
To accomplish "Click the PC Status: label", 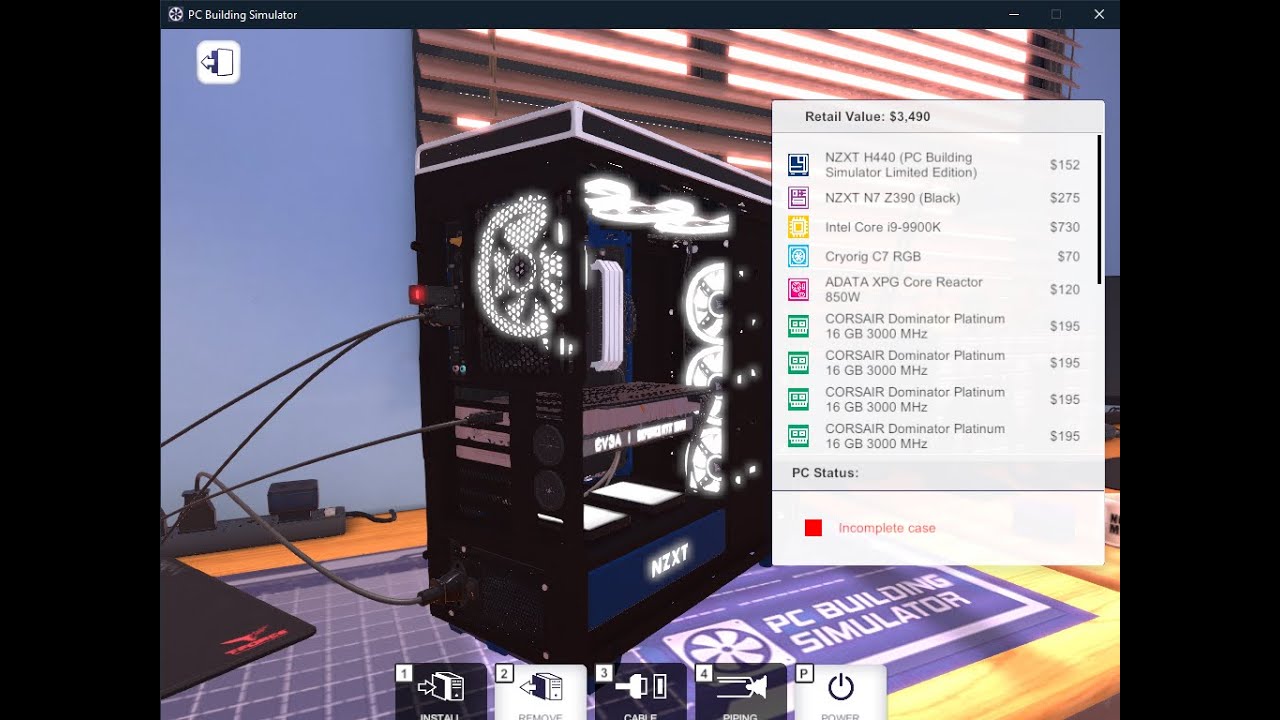I will [x=825, y=473].
